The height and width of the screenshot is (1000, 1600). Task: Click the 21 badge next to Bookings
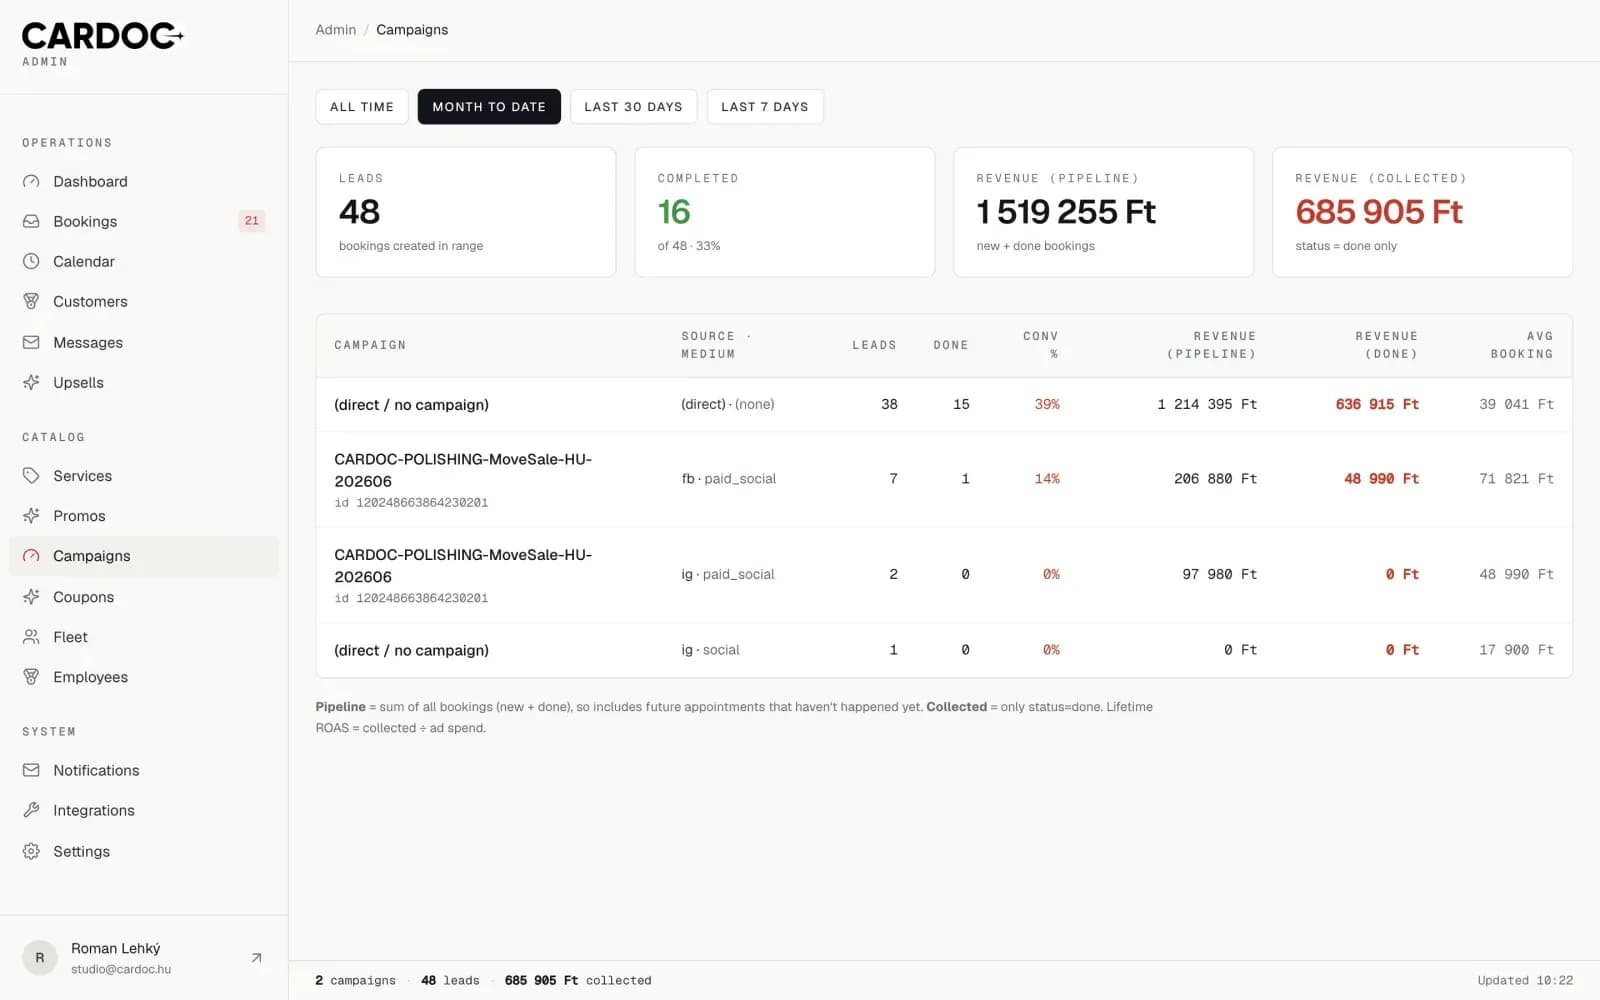(x=252, y=221)
